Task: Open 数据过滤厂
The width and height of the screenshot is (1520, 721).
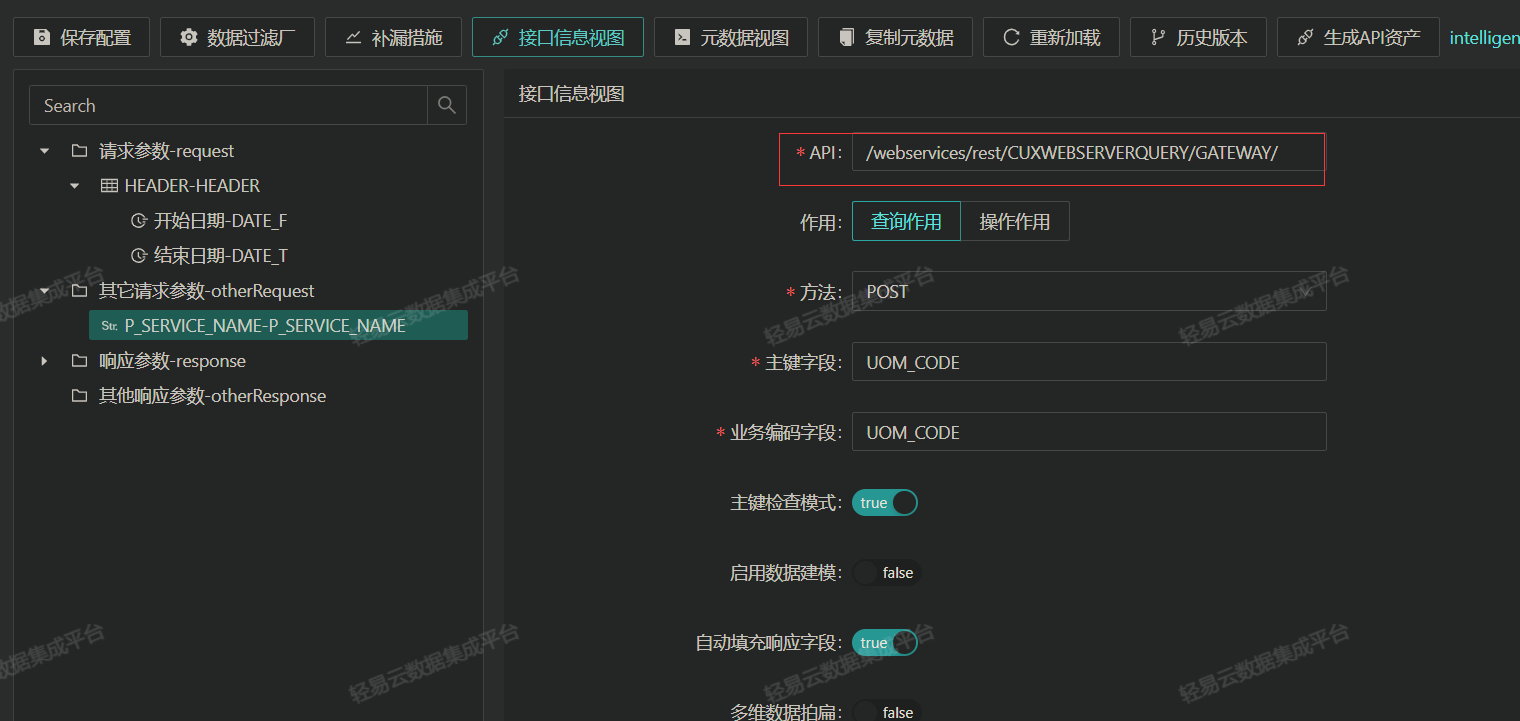Action: pos(237,37)
